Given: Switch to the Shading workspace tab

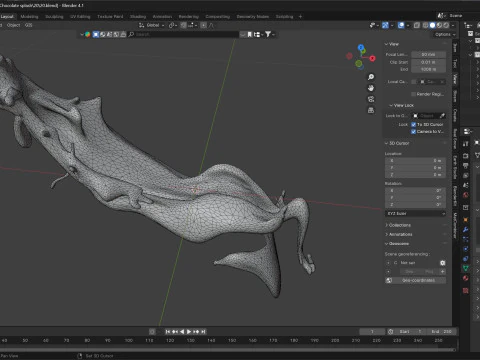Looking at the screenshot, I should click(x=138, y=16).
